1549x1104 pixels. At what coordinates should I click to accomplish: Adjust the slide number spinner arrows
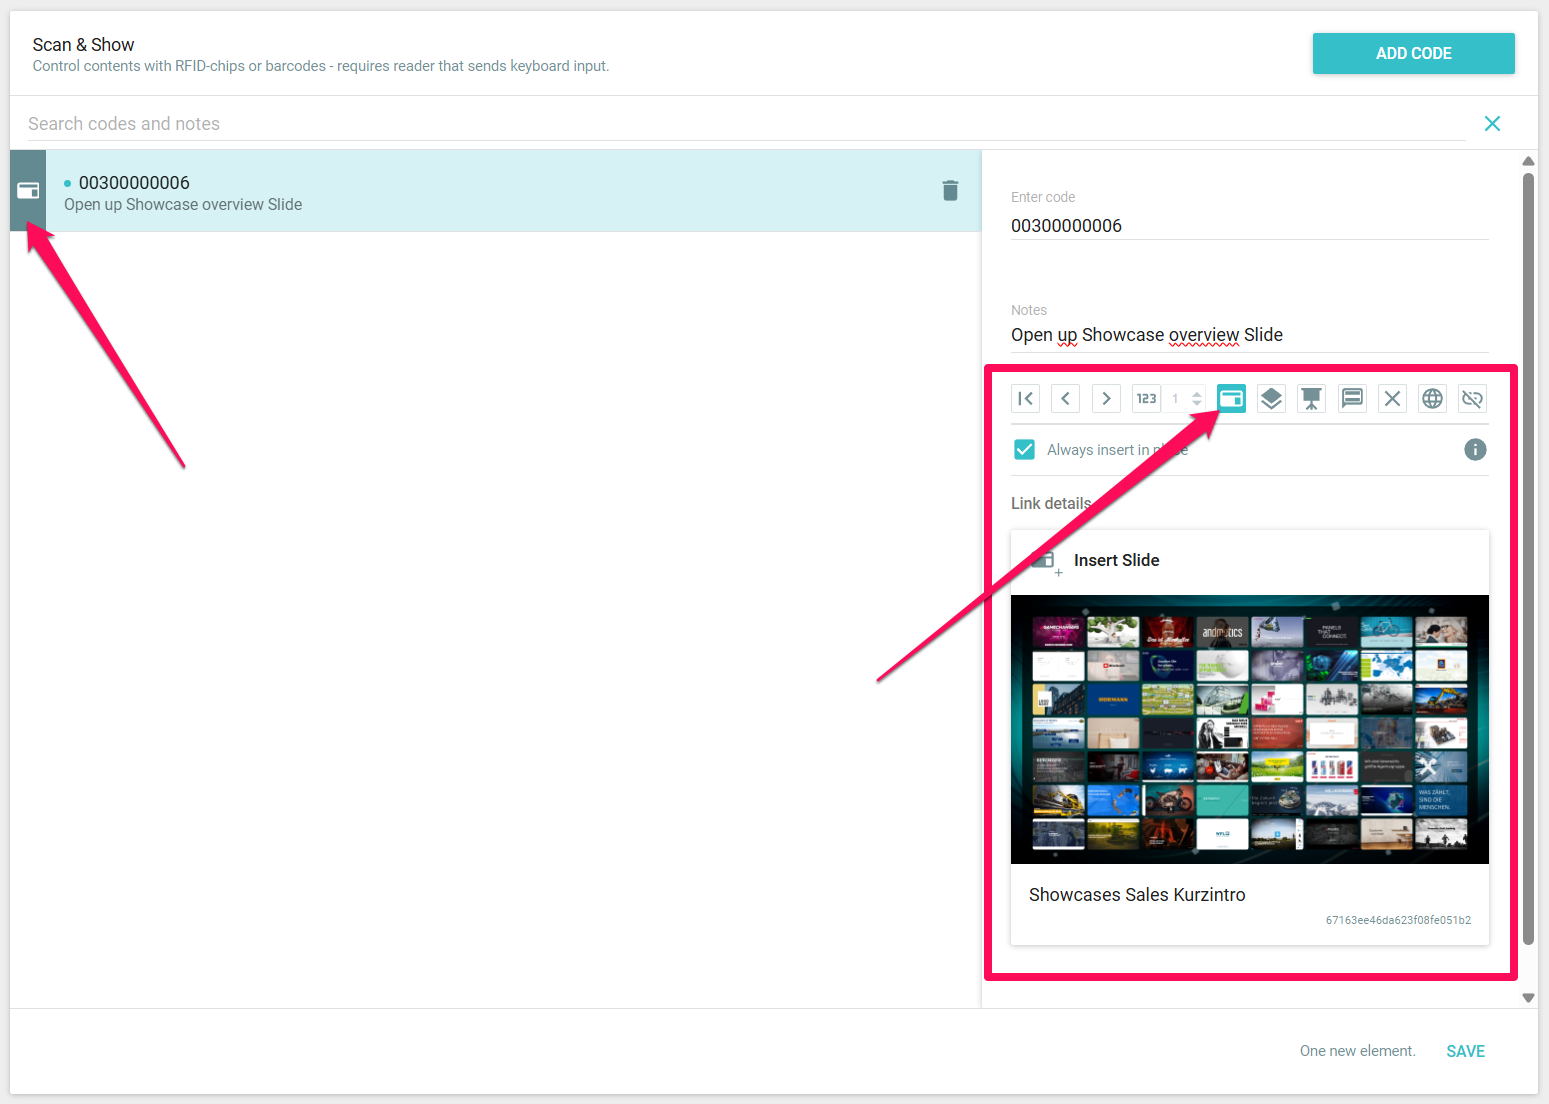(1196, 399)
